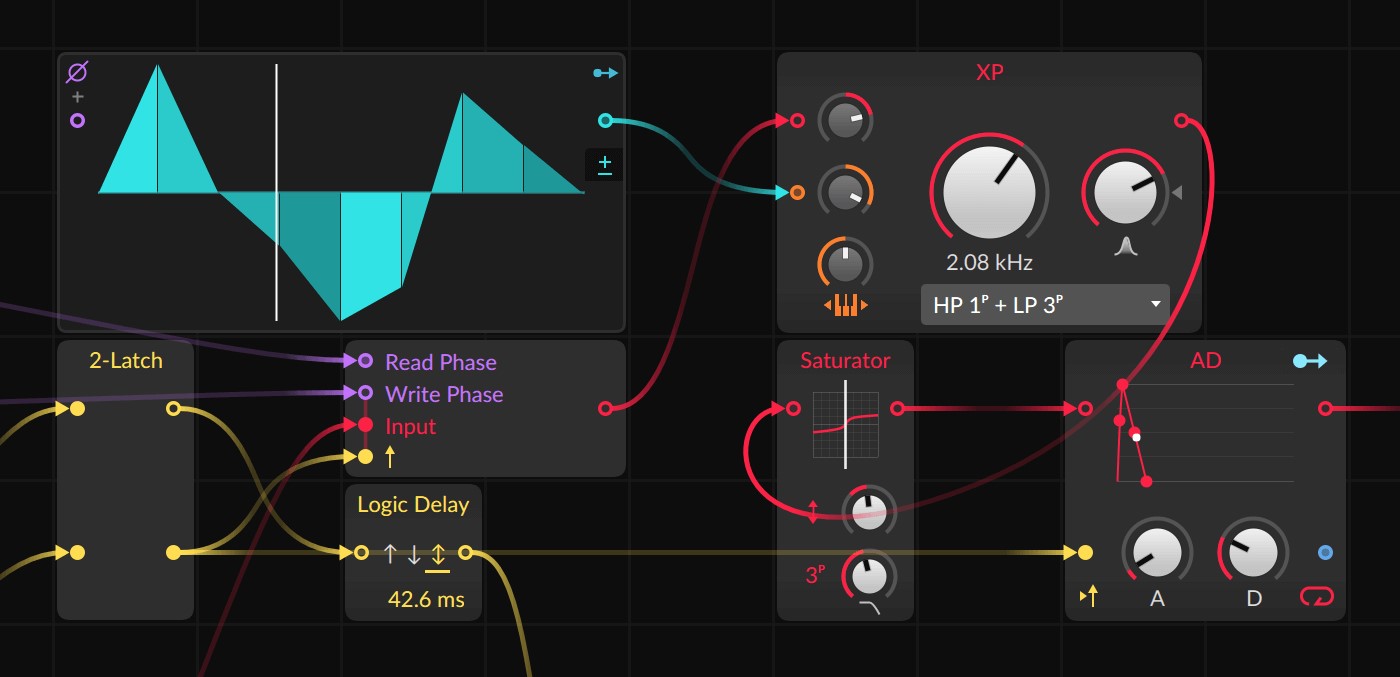
Task: Click the yellow trigger arrow icon in AD
Action: tap(1089, 597)
